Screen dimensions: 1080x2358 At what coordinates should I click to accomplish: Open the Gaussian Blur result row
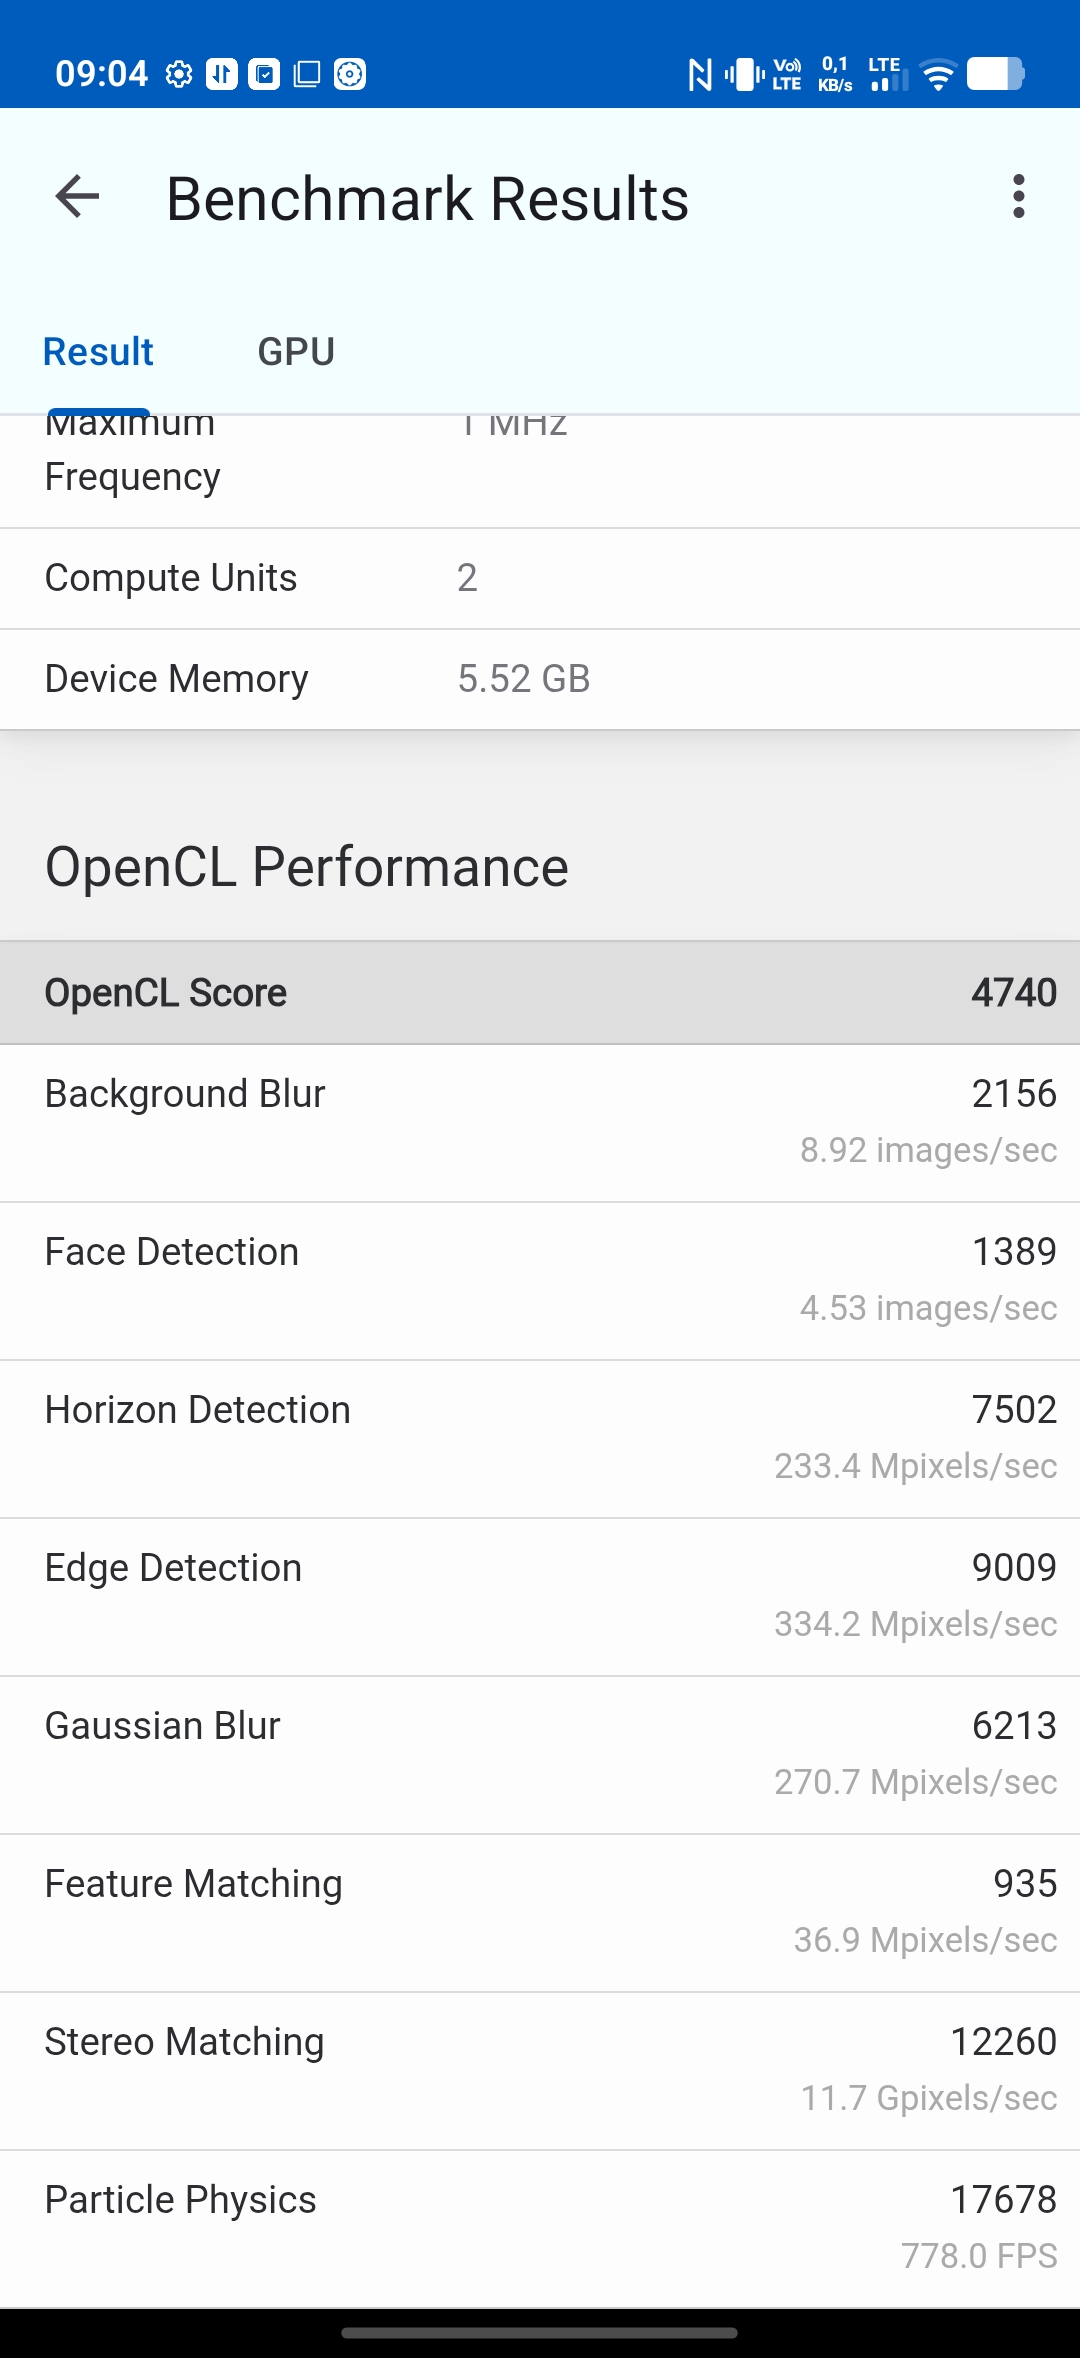(x=540, y=1754)
